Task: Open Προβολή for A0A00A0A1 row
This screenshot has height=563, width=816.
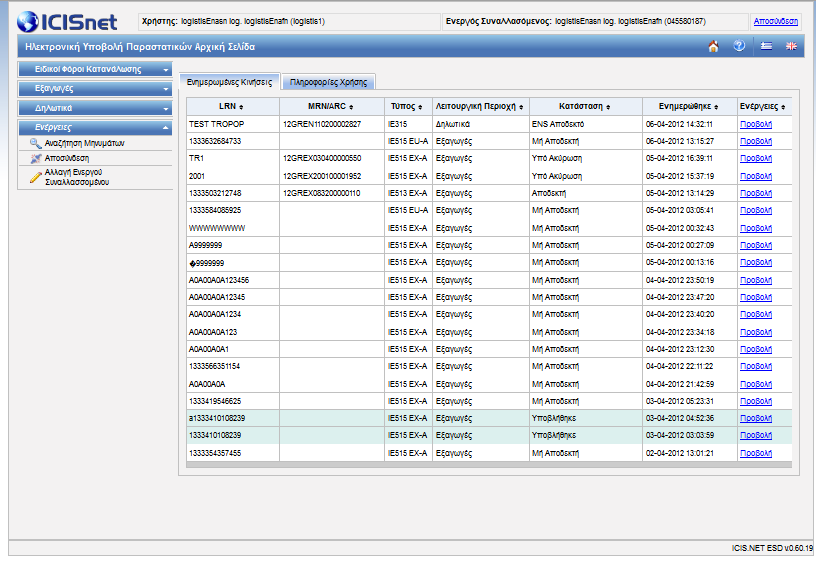Action: coord(756,349)
